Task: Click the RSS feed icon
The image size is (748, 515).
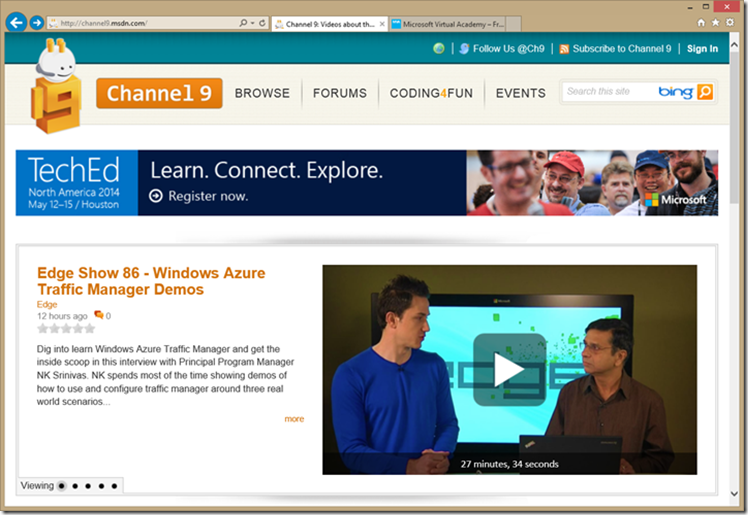Action: coord(564,49)
